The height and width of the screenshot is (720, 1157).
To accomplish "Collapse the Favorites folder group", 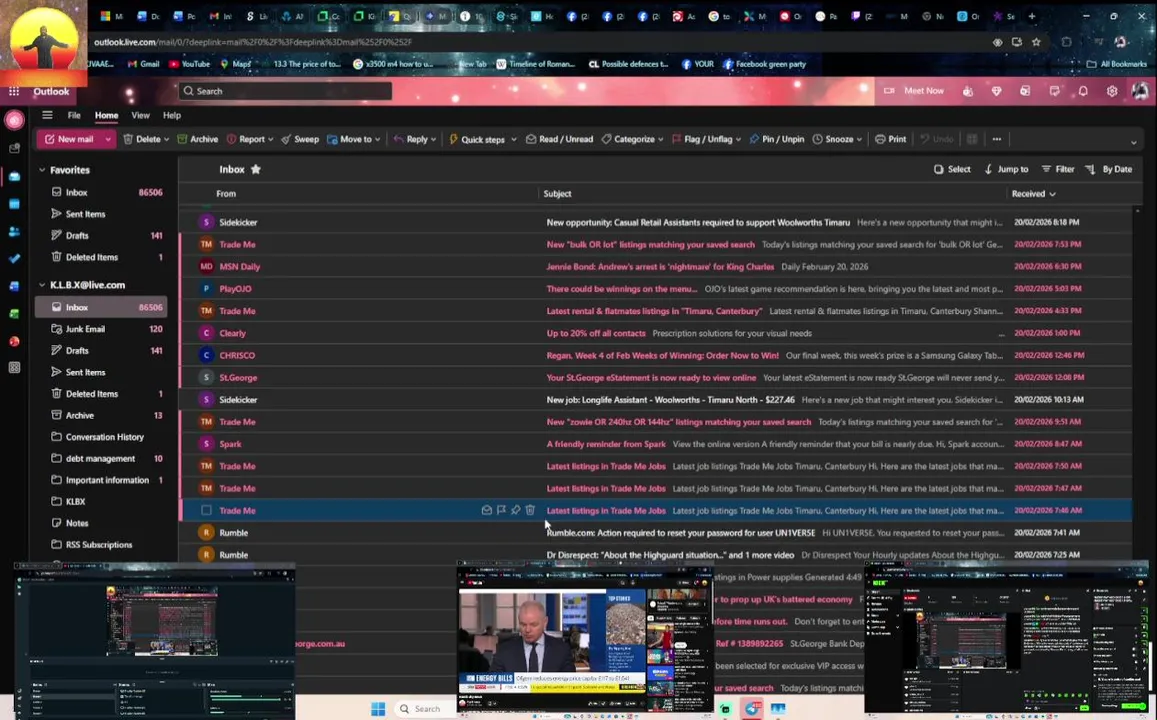I will pyautogui.click(x=42, y=170).
